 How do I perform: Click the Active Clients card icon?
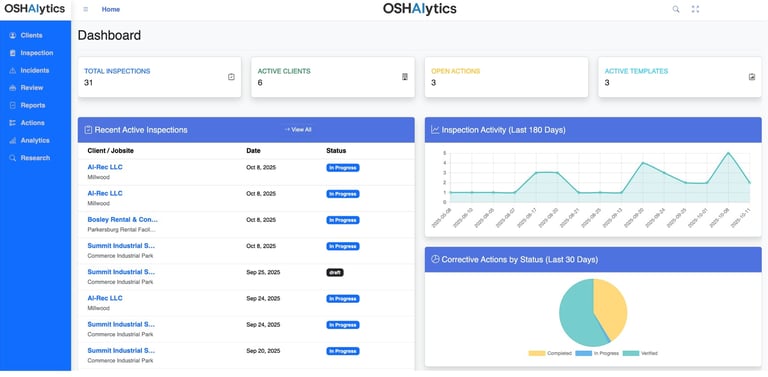coord(405,77)
